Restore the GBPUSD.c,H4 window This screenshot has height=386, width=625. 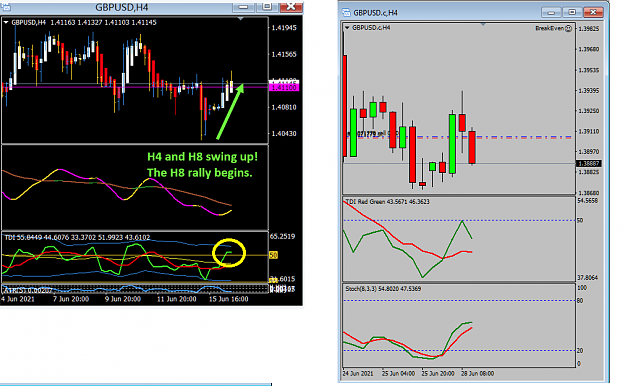[x=572, y=13]
